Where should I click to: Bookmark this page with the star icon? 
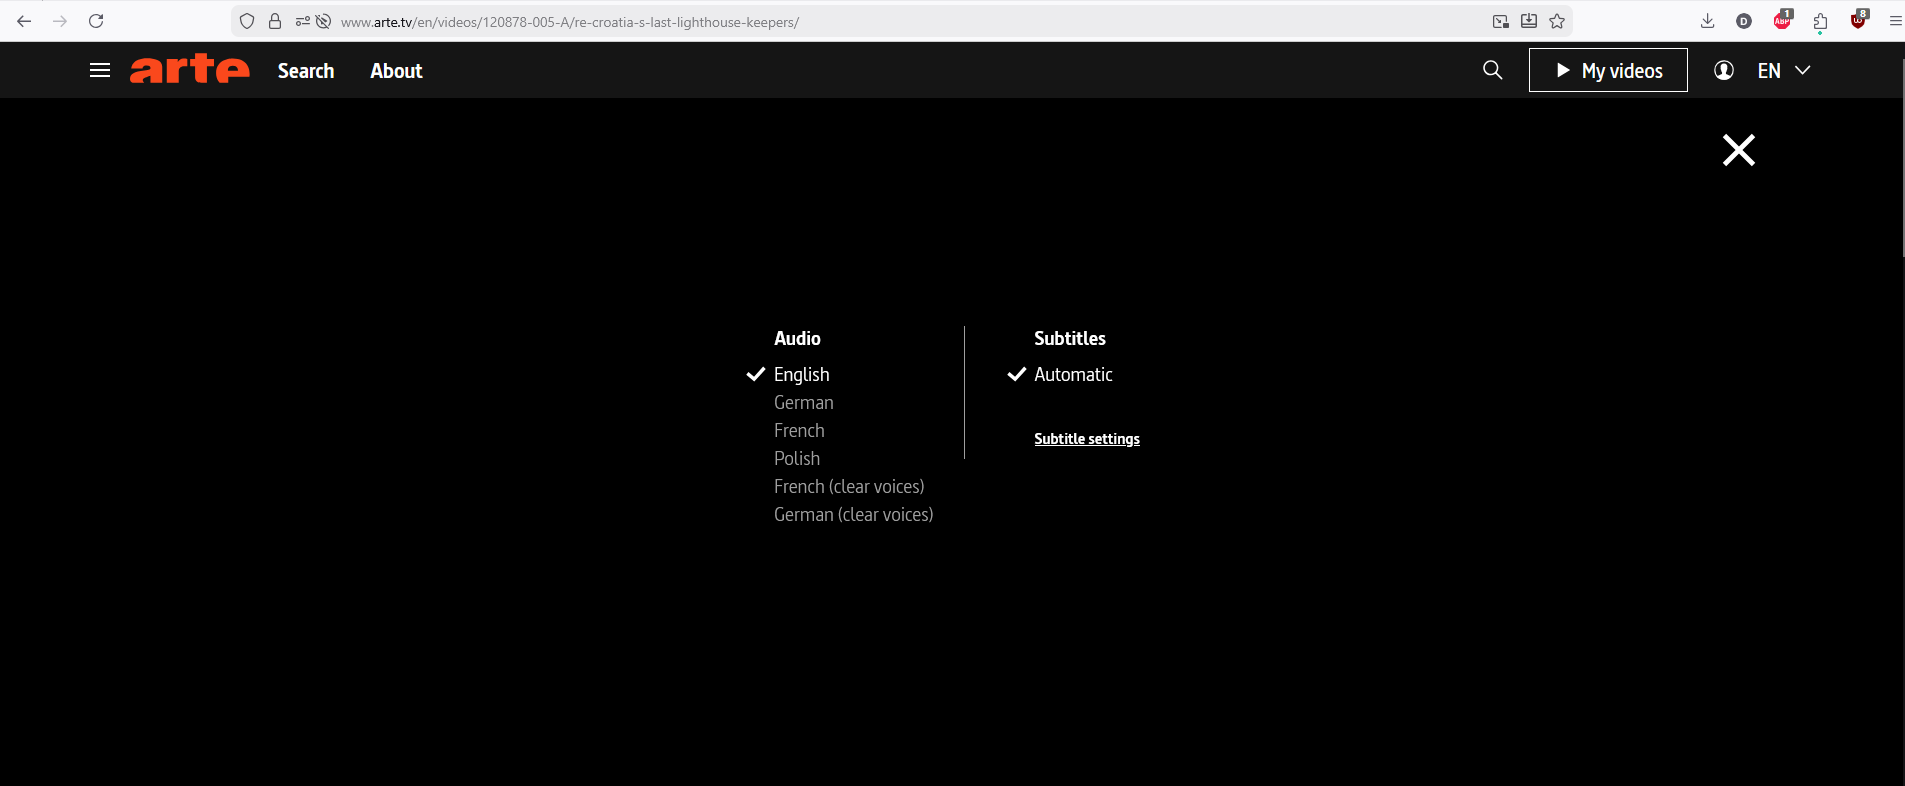[x=1557, y=21]
